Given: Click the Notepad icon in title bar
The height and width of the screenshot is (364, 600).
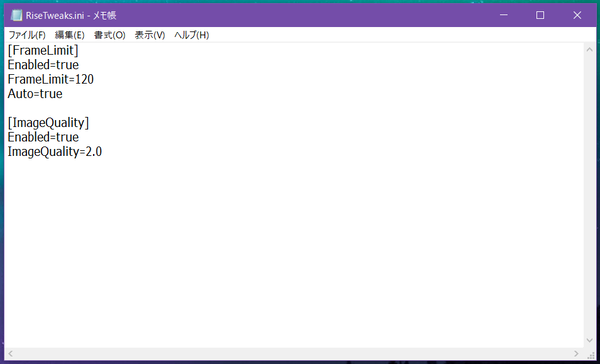Looking at the screenshot, I should pos(16,15).
